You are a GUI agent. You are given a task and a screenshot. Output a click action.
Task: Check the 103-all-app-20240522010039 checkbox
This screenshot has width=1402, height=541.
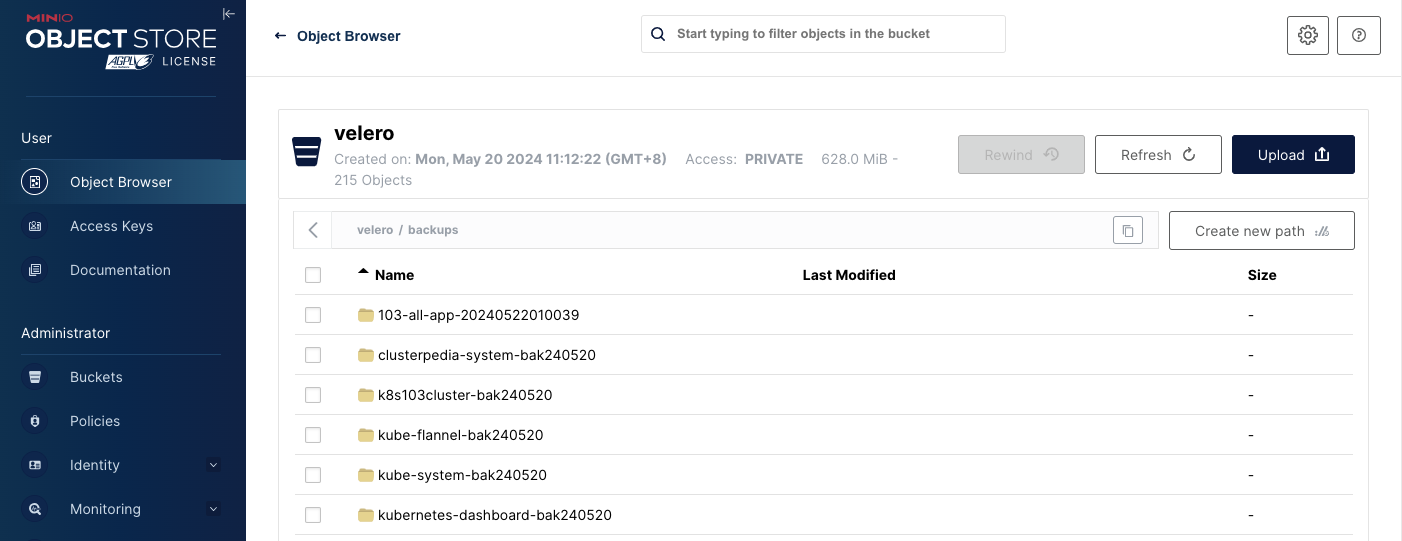coord(313,315)
